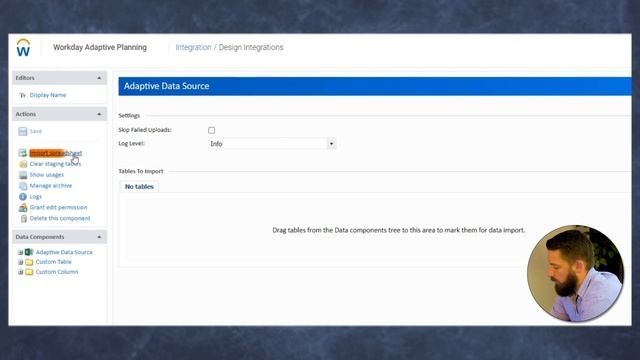The height and width of the screenshot is (360, 640).
Task: Enable the Skip Failed Uploads checkbox
Action: tap(211, 130)
